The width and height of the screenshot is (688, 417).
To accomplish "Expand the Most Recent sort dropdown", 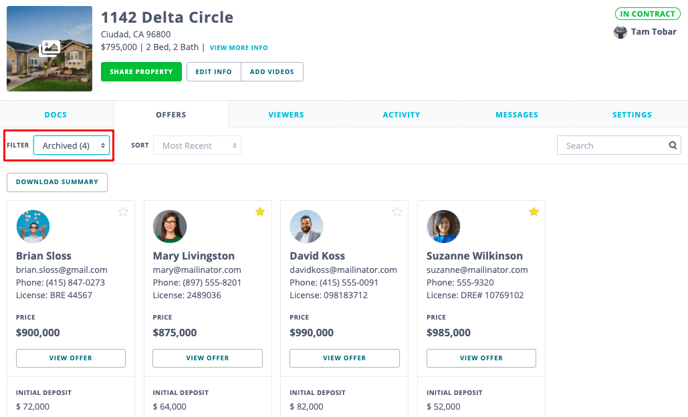I will click(196, 146).
